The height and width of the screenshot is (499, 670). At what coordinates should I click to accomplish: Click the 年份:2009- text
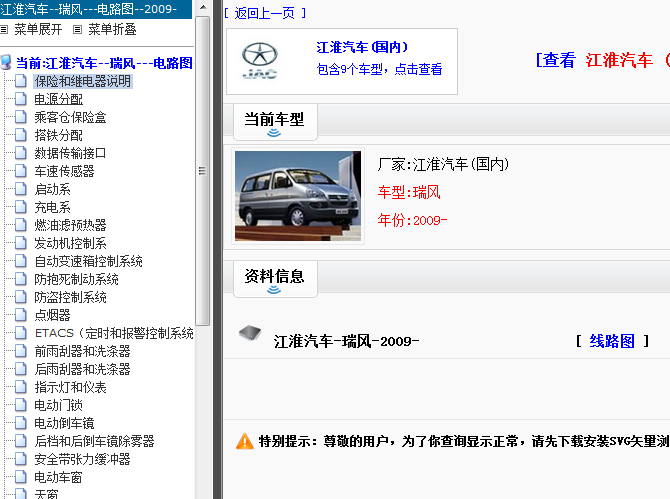click(x=412, y=220)
